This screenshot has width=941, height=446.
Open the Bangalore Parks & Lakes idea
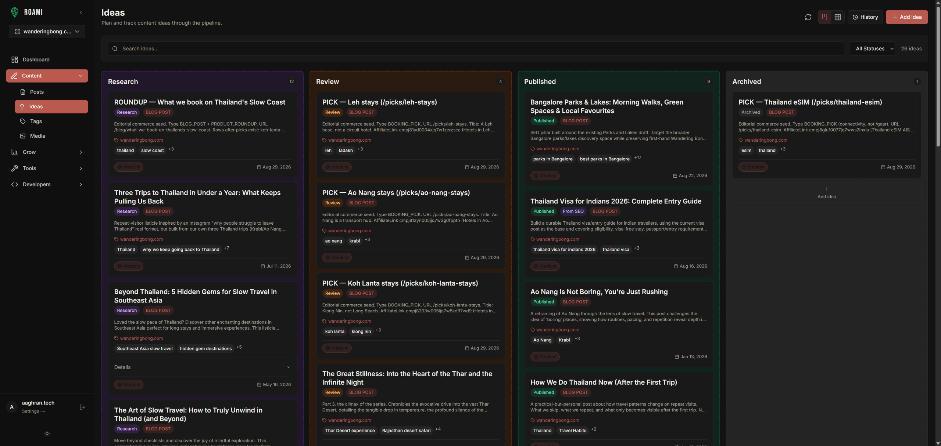click(x=607, y=106)
